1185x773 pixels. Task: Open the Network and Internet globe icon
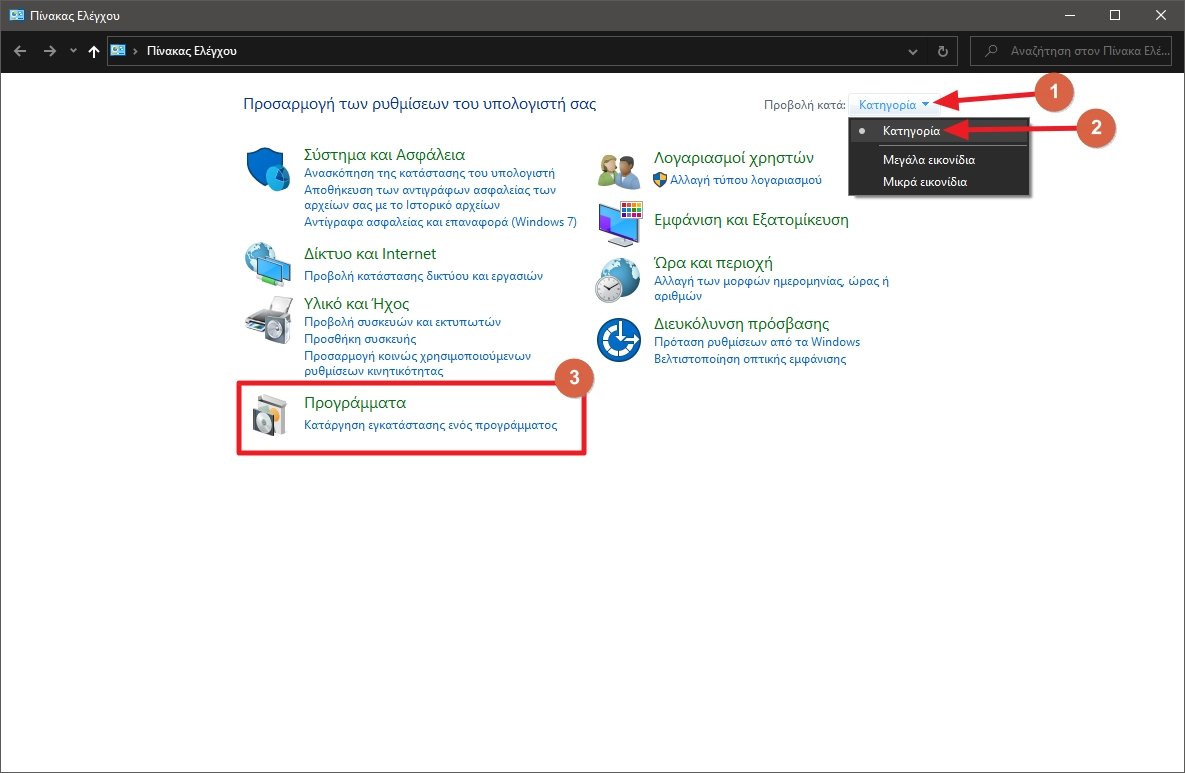[x=267, y=265]
